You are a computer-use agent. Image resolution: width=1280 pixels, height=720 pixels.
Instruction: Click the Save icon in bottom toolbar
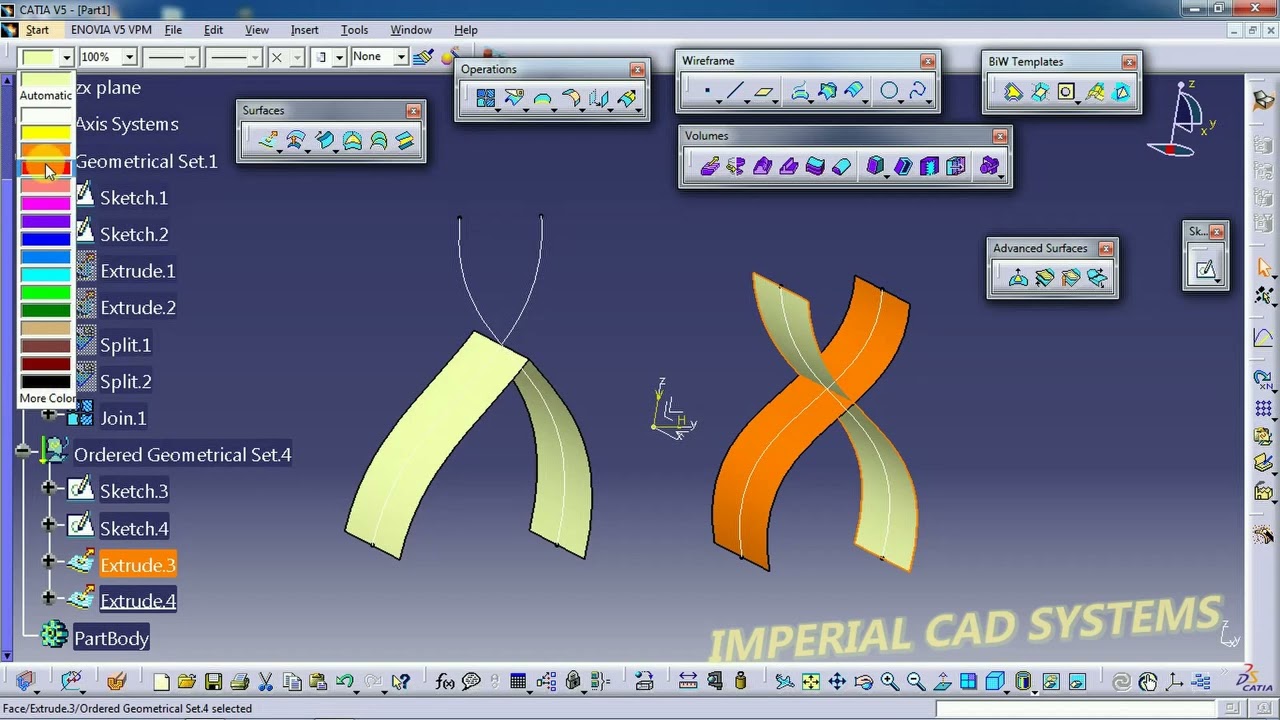pos(213,682)
